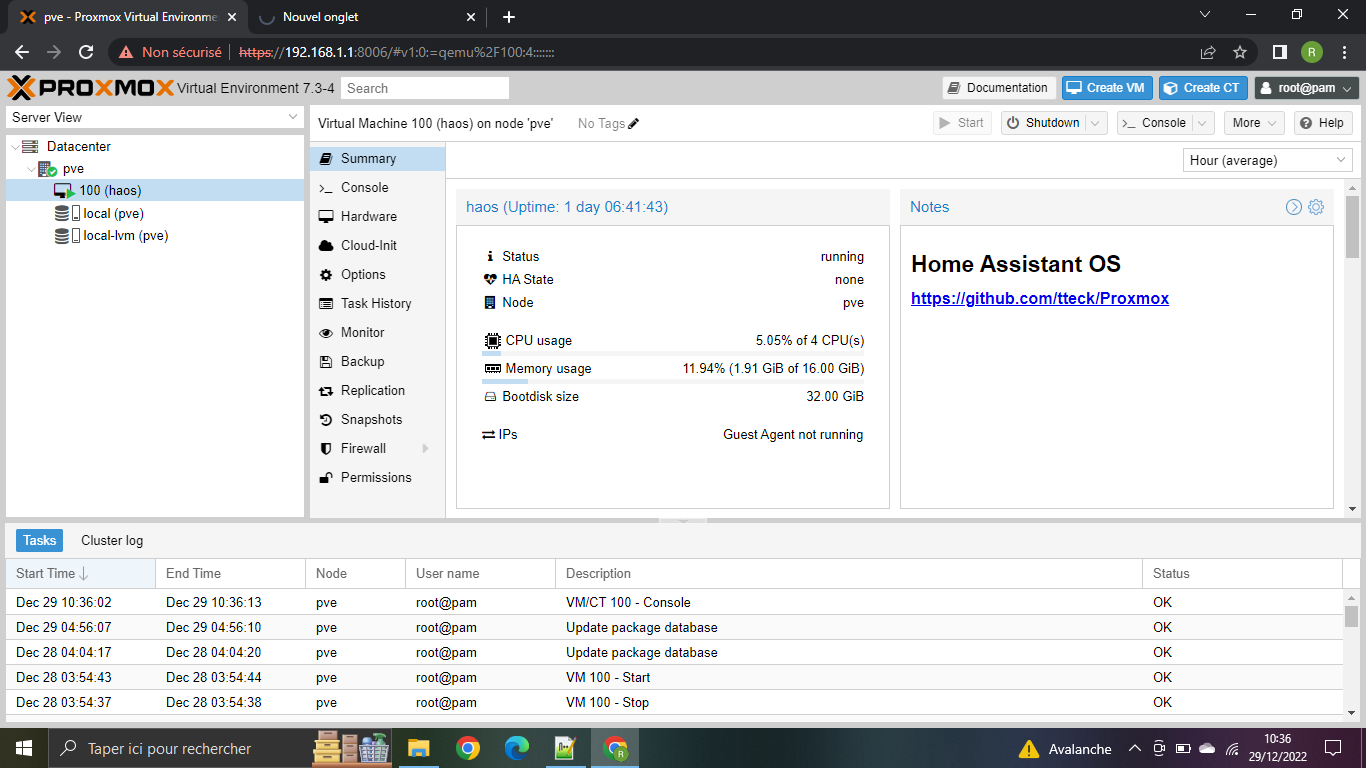Open the Permissions section

tap(377, 477)
